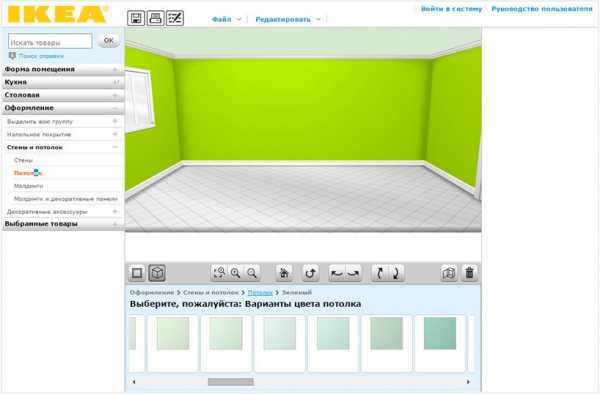600x394 pixels.
Task: Click the Войти в систему link
Action: (452, 9)
